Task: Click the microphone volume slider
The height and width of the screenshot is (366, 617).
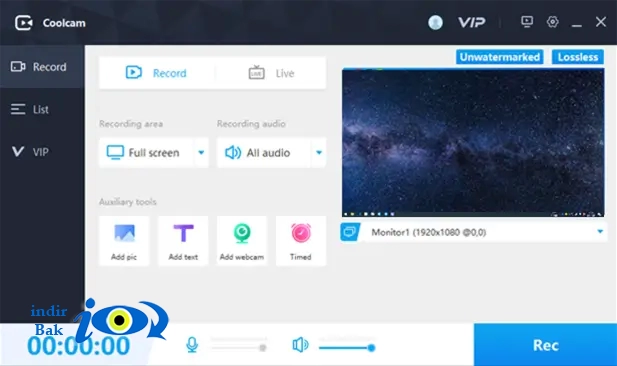Action: 238,348
